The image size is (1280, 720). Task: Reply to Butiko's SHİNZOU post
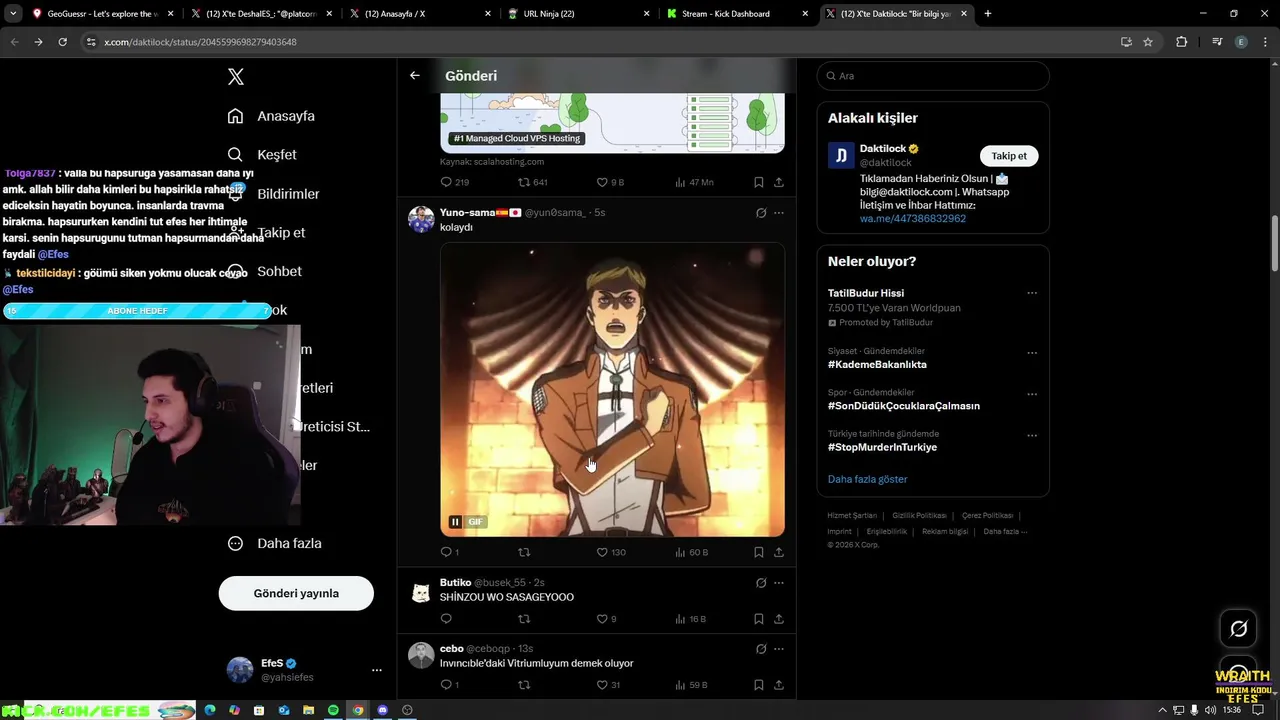tap(446, 619)
